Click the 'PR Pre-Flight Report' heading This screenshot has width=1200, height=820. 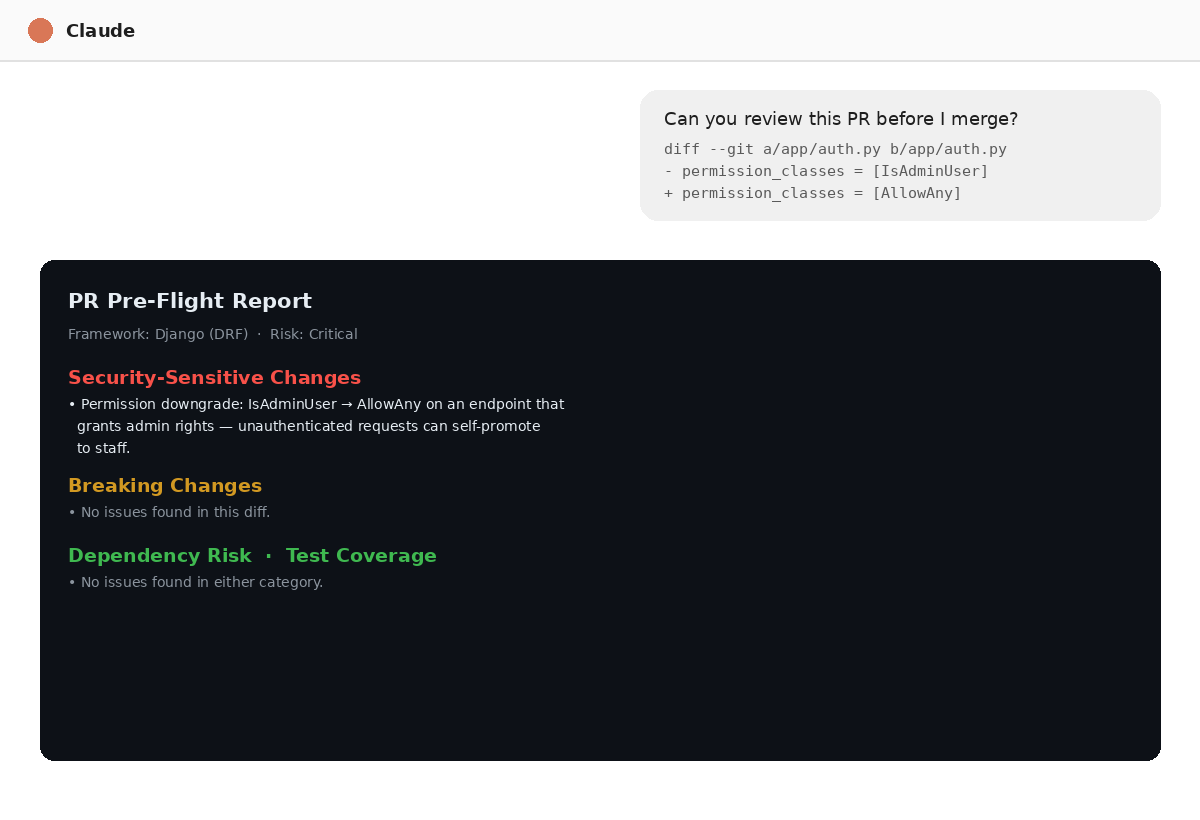[190, 301]
